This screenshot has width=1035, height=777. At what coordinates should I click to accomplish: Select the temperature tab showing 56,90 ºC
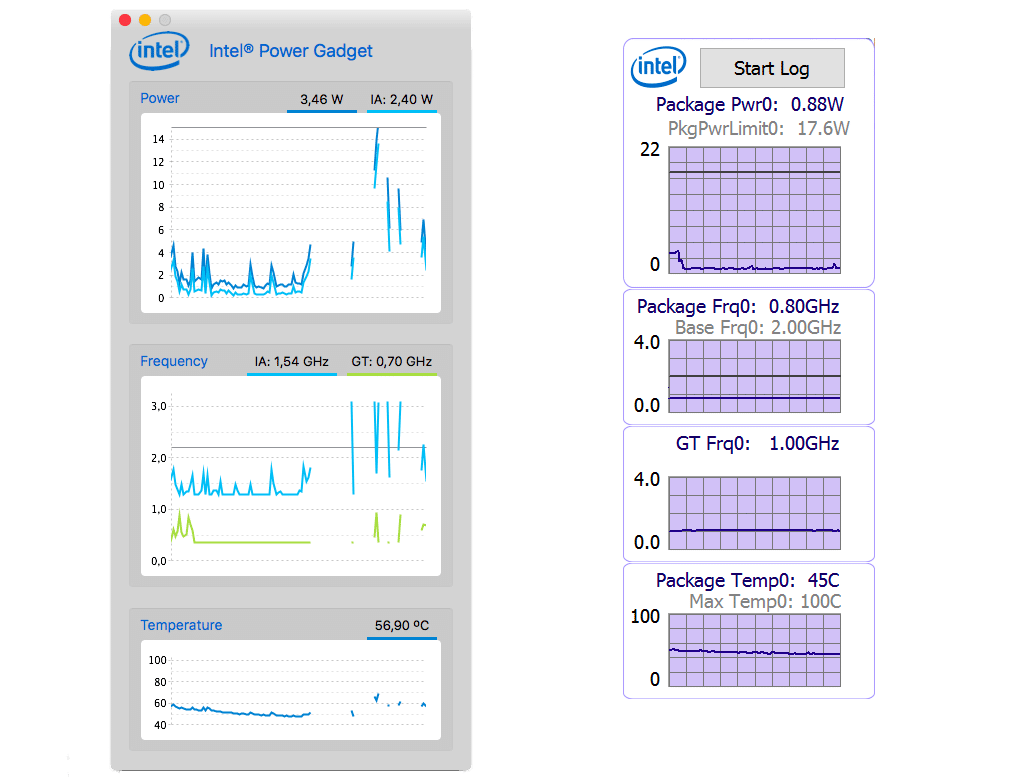tap(401, 624)
